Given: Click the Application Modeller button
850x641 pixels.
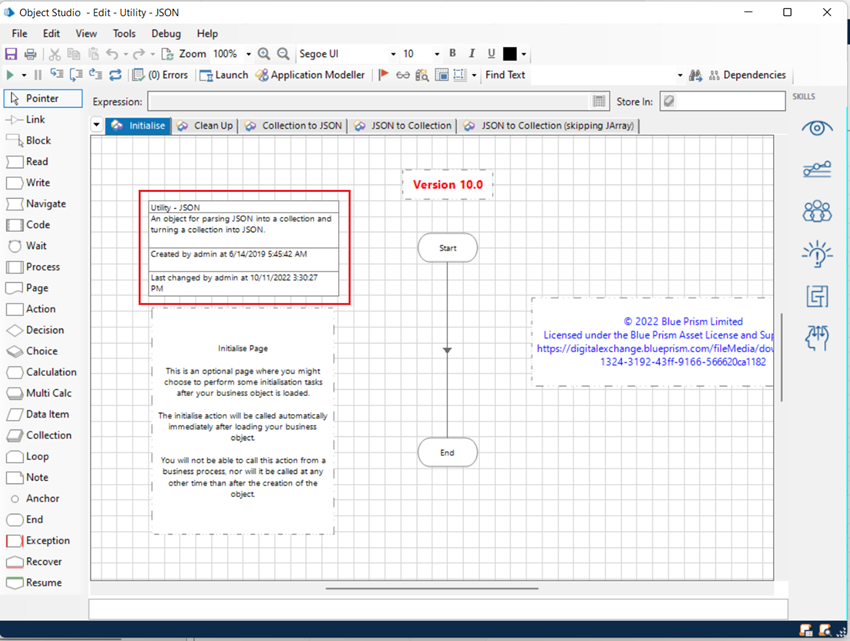Looking at the screenshot, I should point(310,75).
